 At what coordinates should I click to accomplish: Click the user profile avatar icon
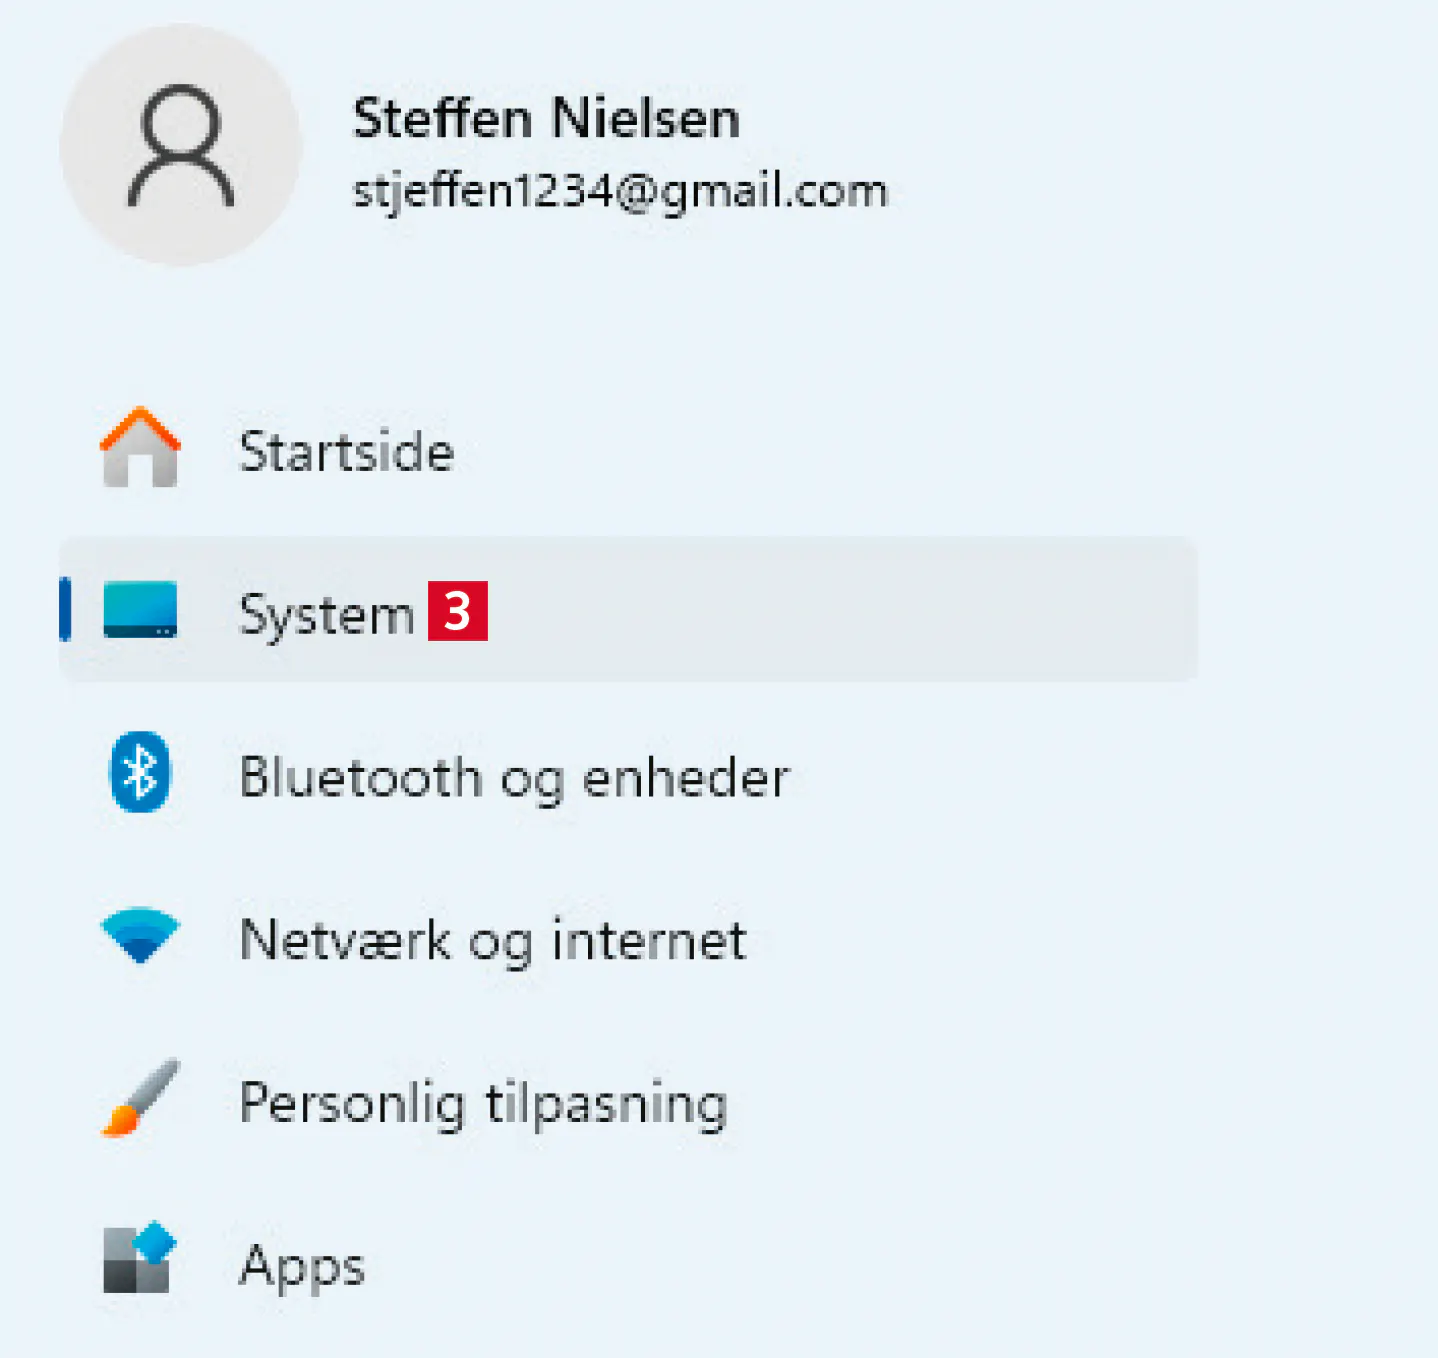click(x=180, y=146)
